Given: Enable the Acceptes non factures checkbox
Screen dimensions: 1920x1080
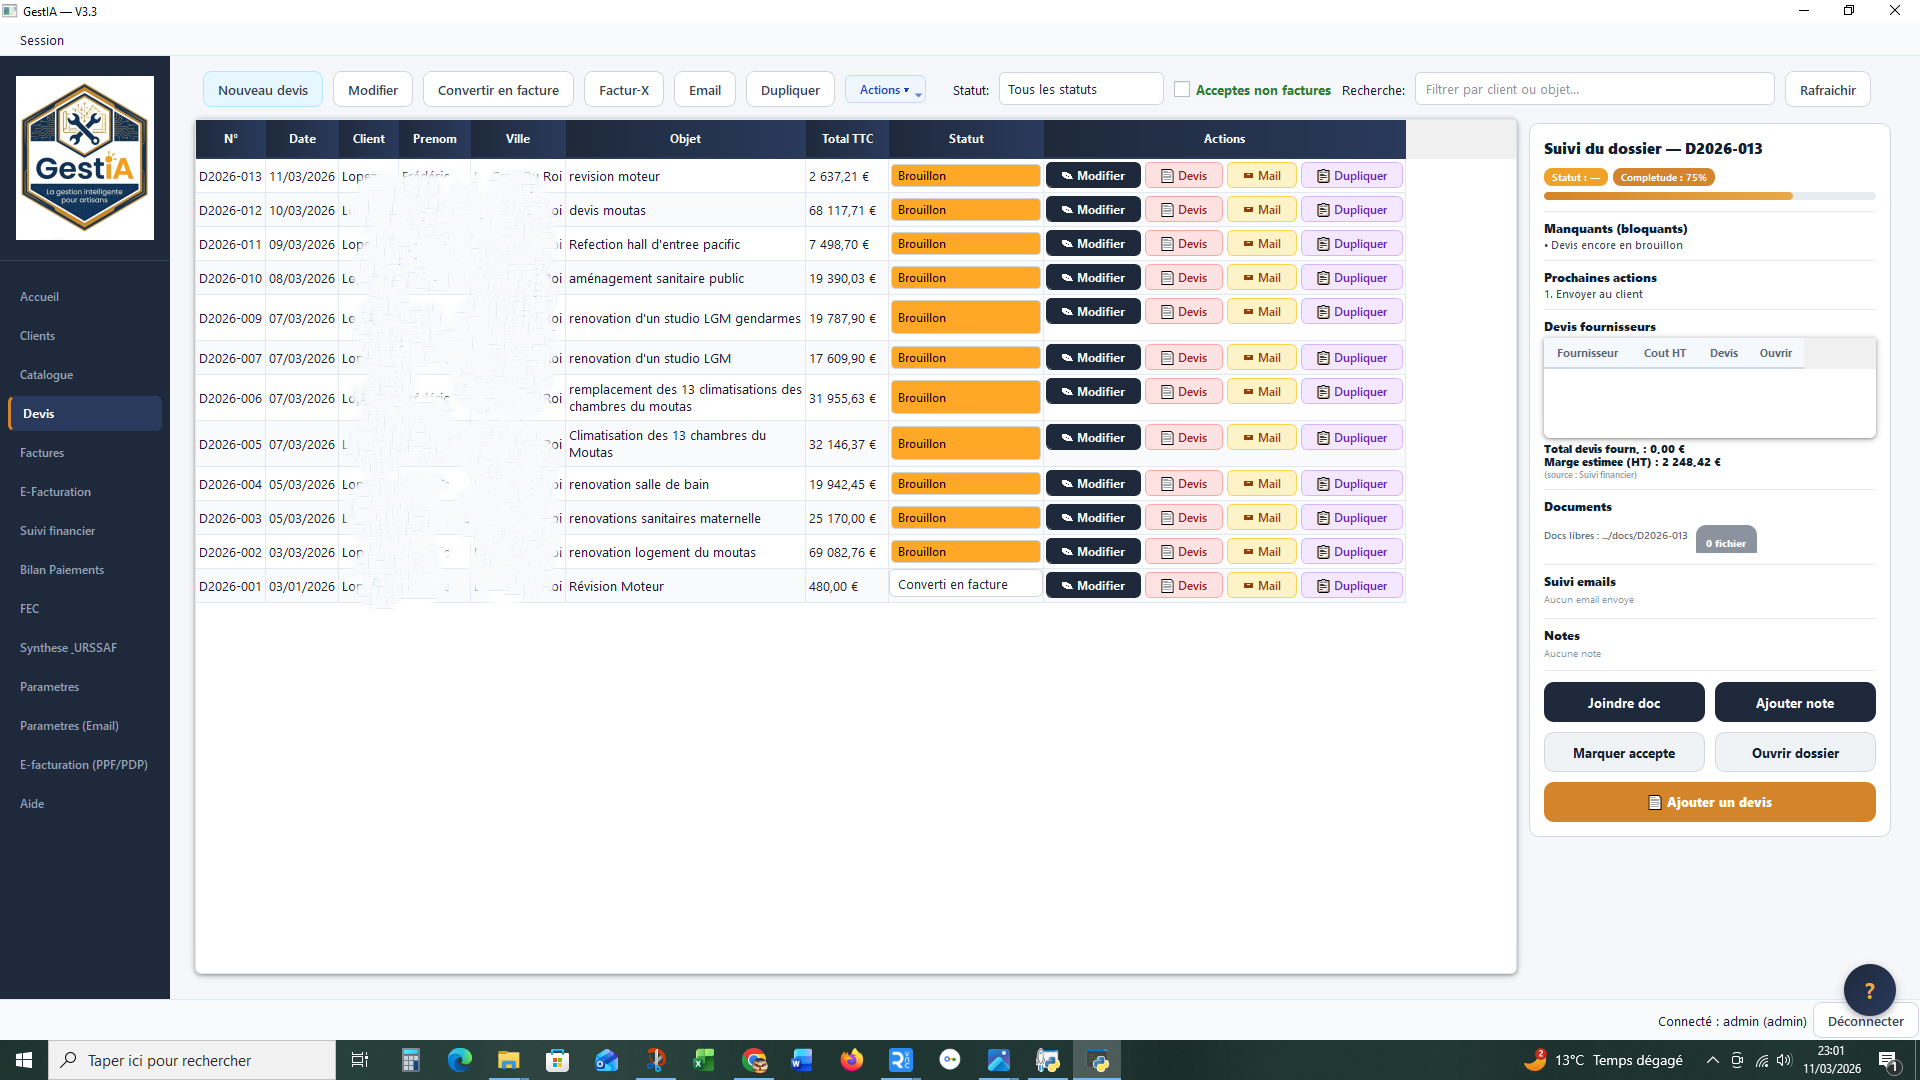Looking at the screenshot, I should 1182,90.
